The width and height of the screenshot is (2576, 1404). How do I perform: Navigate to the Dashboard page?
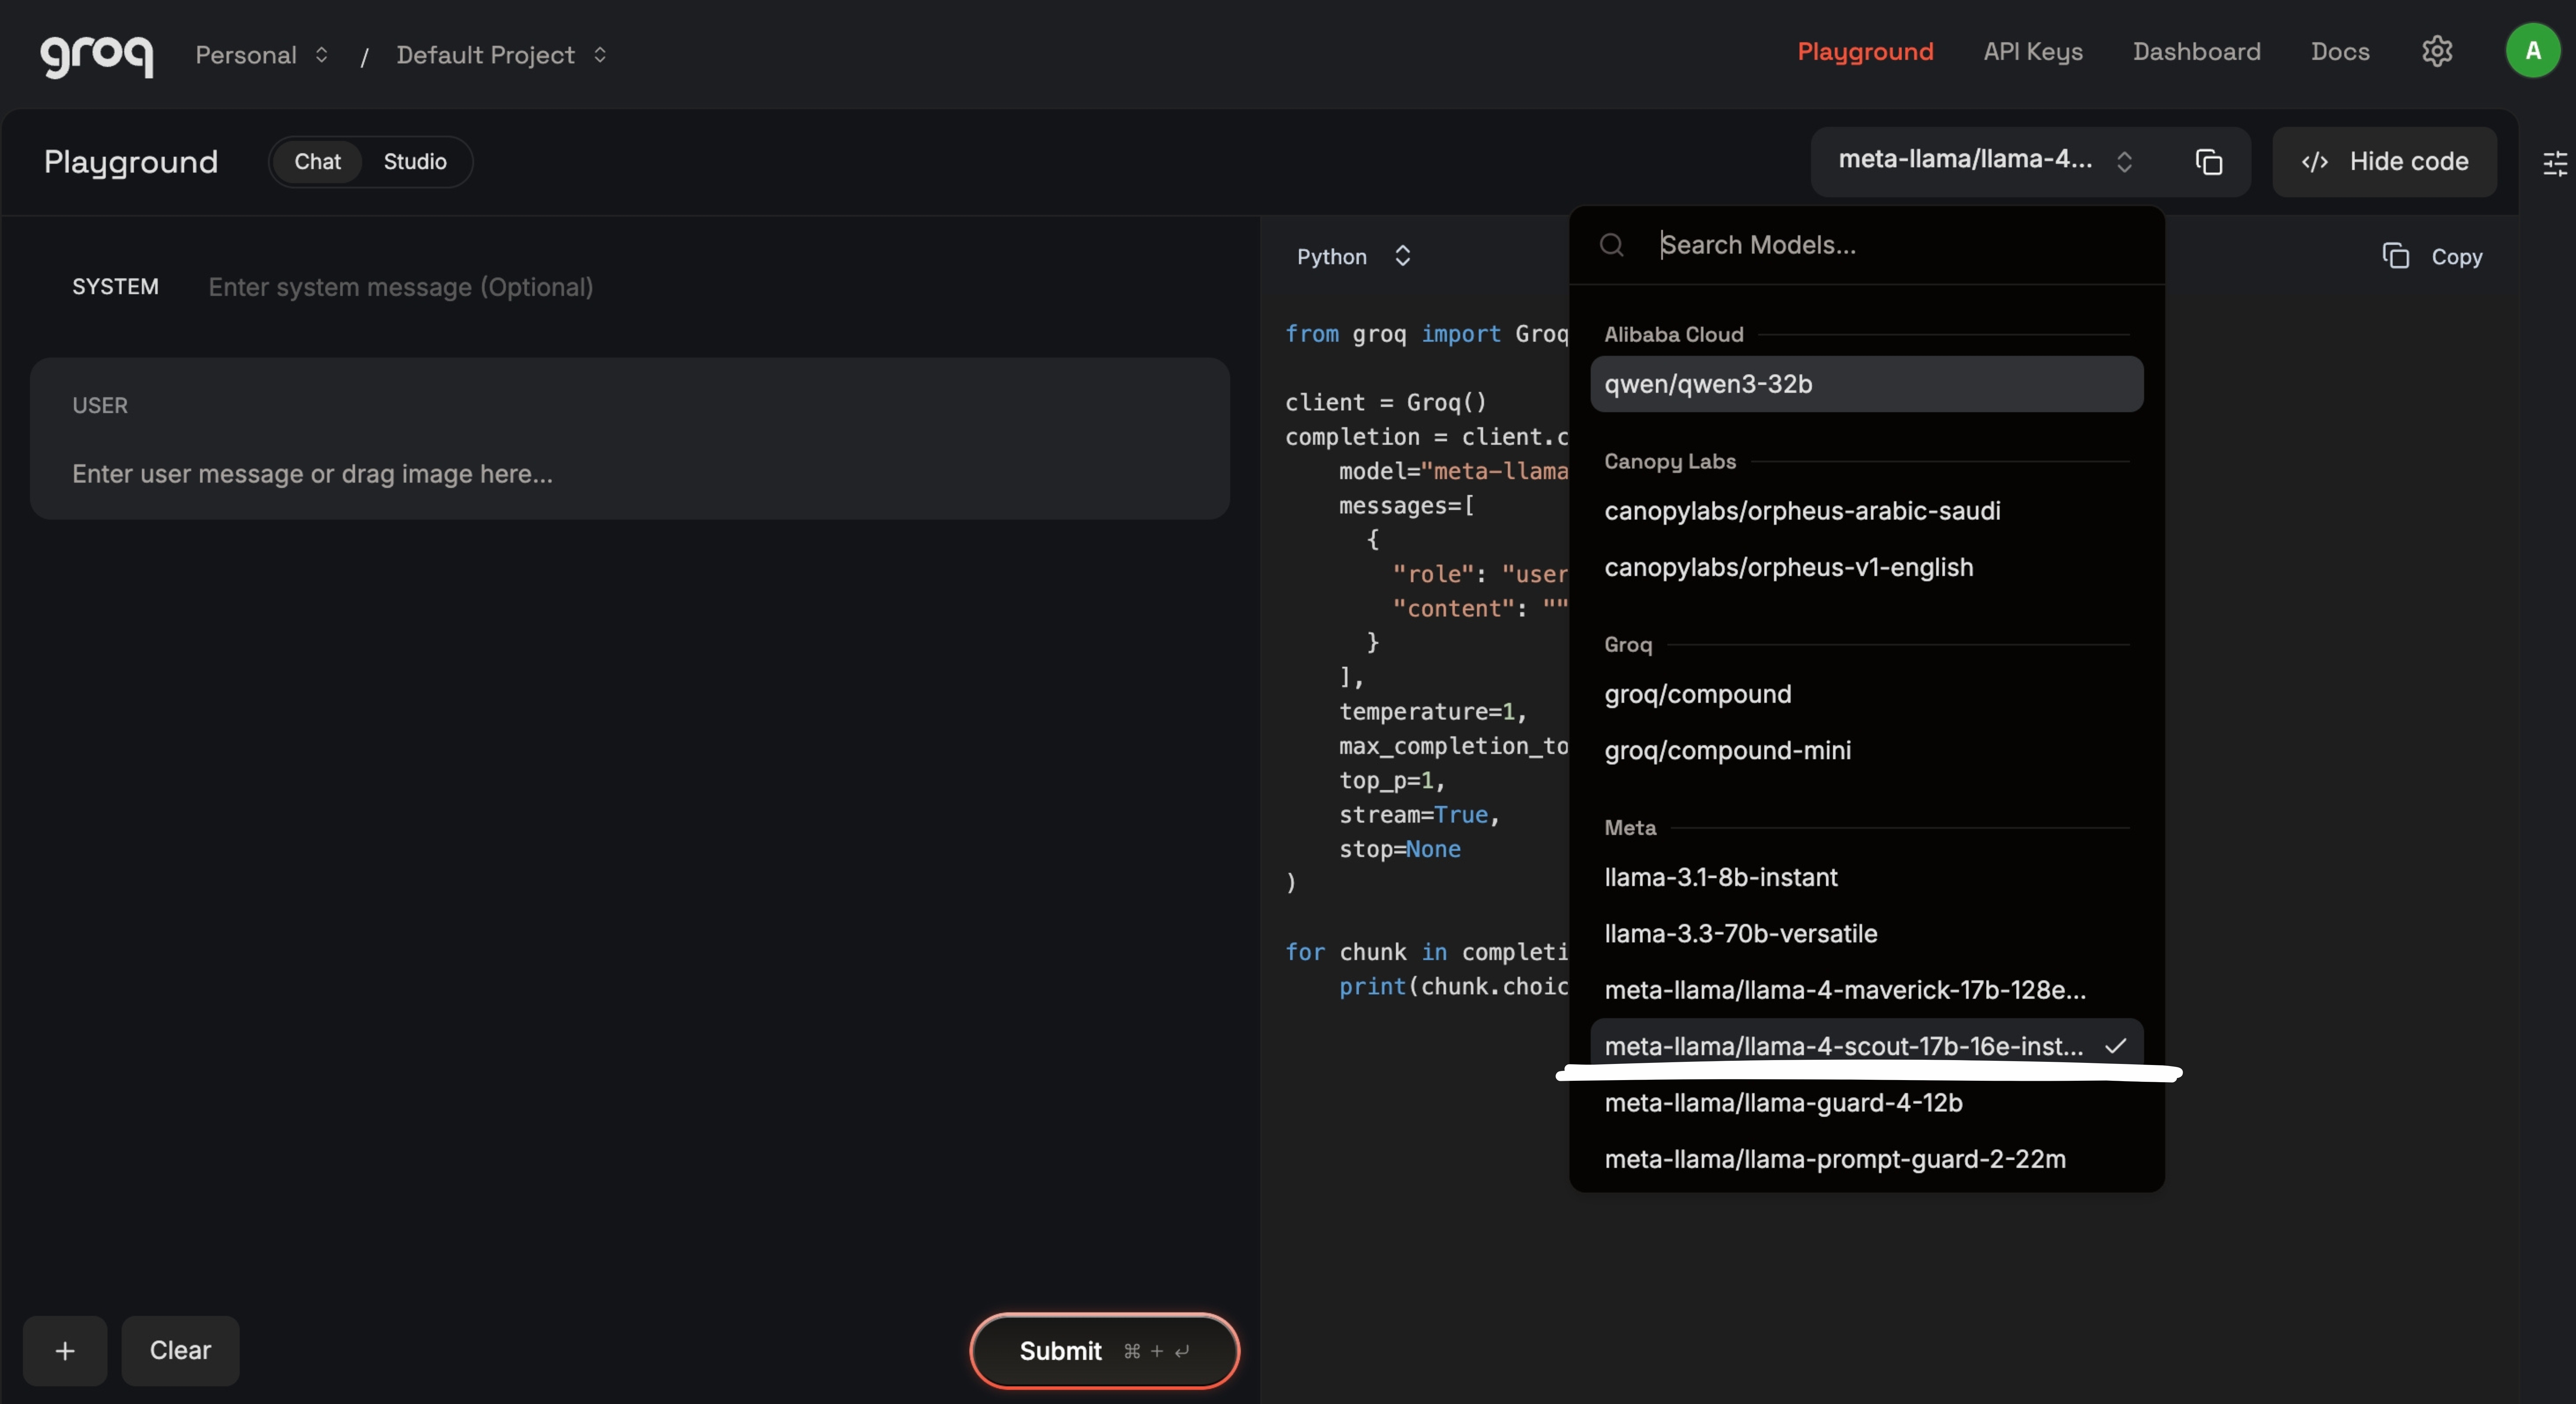(x=2196, y=51)
